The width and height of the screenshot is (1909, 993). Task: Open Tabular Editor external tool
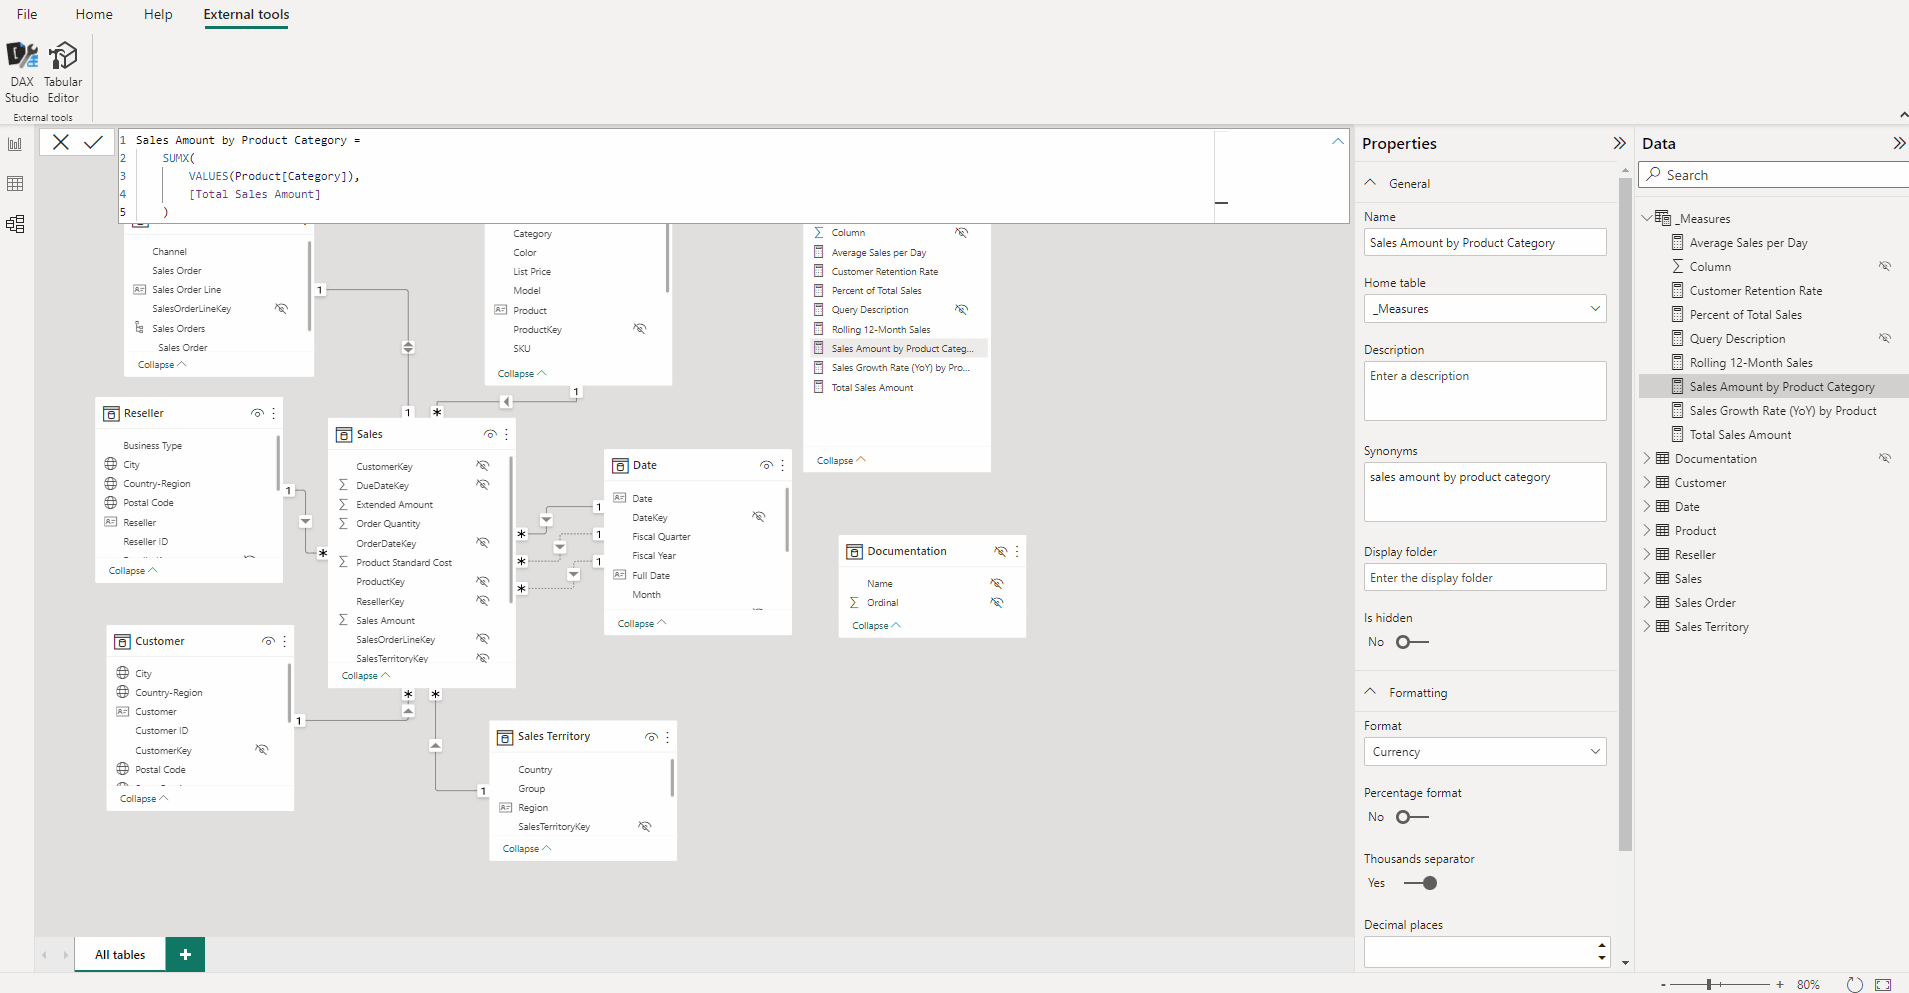[x=63, y=72]
